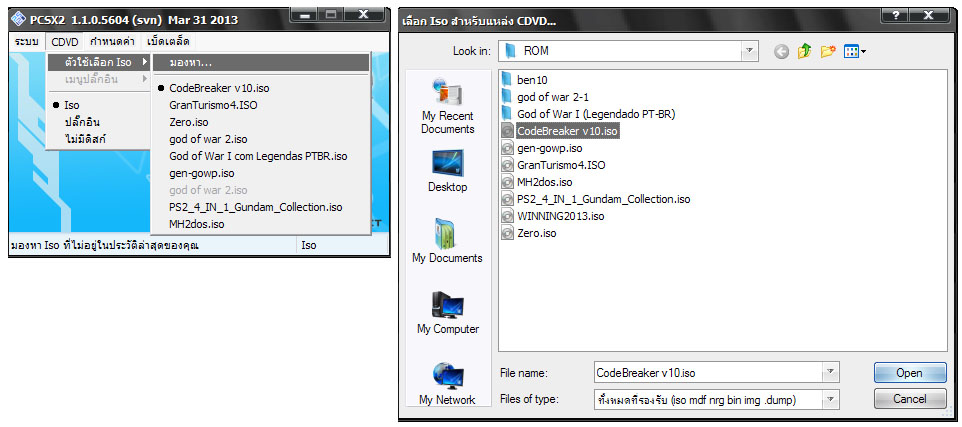Click the Open button
The image size is (962, 427).
(909, 372)
